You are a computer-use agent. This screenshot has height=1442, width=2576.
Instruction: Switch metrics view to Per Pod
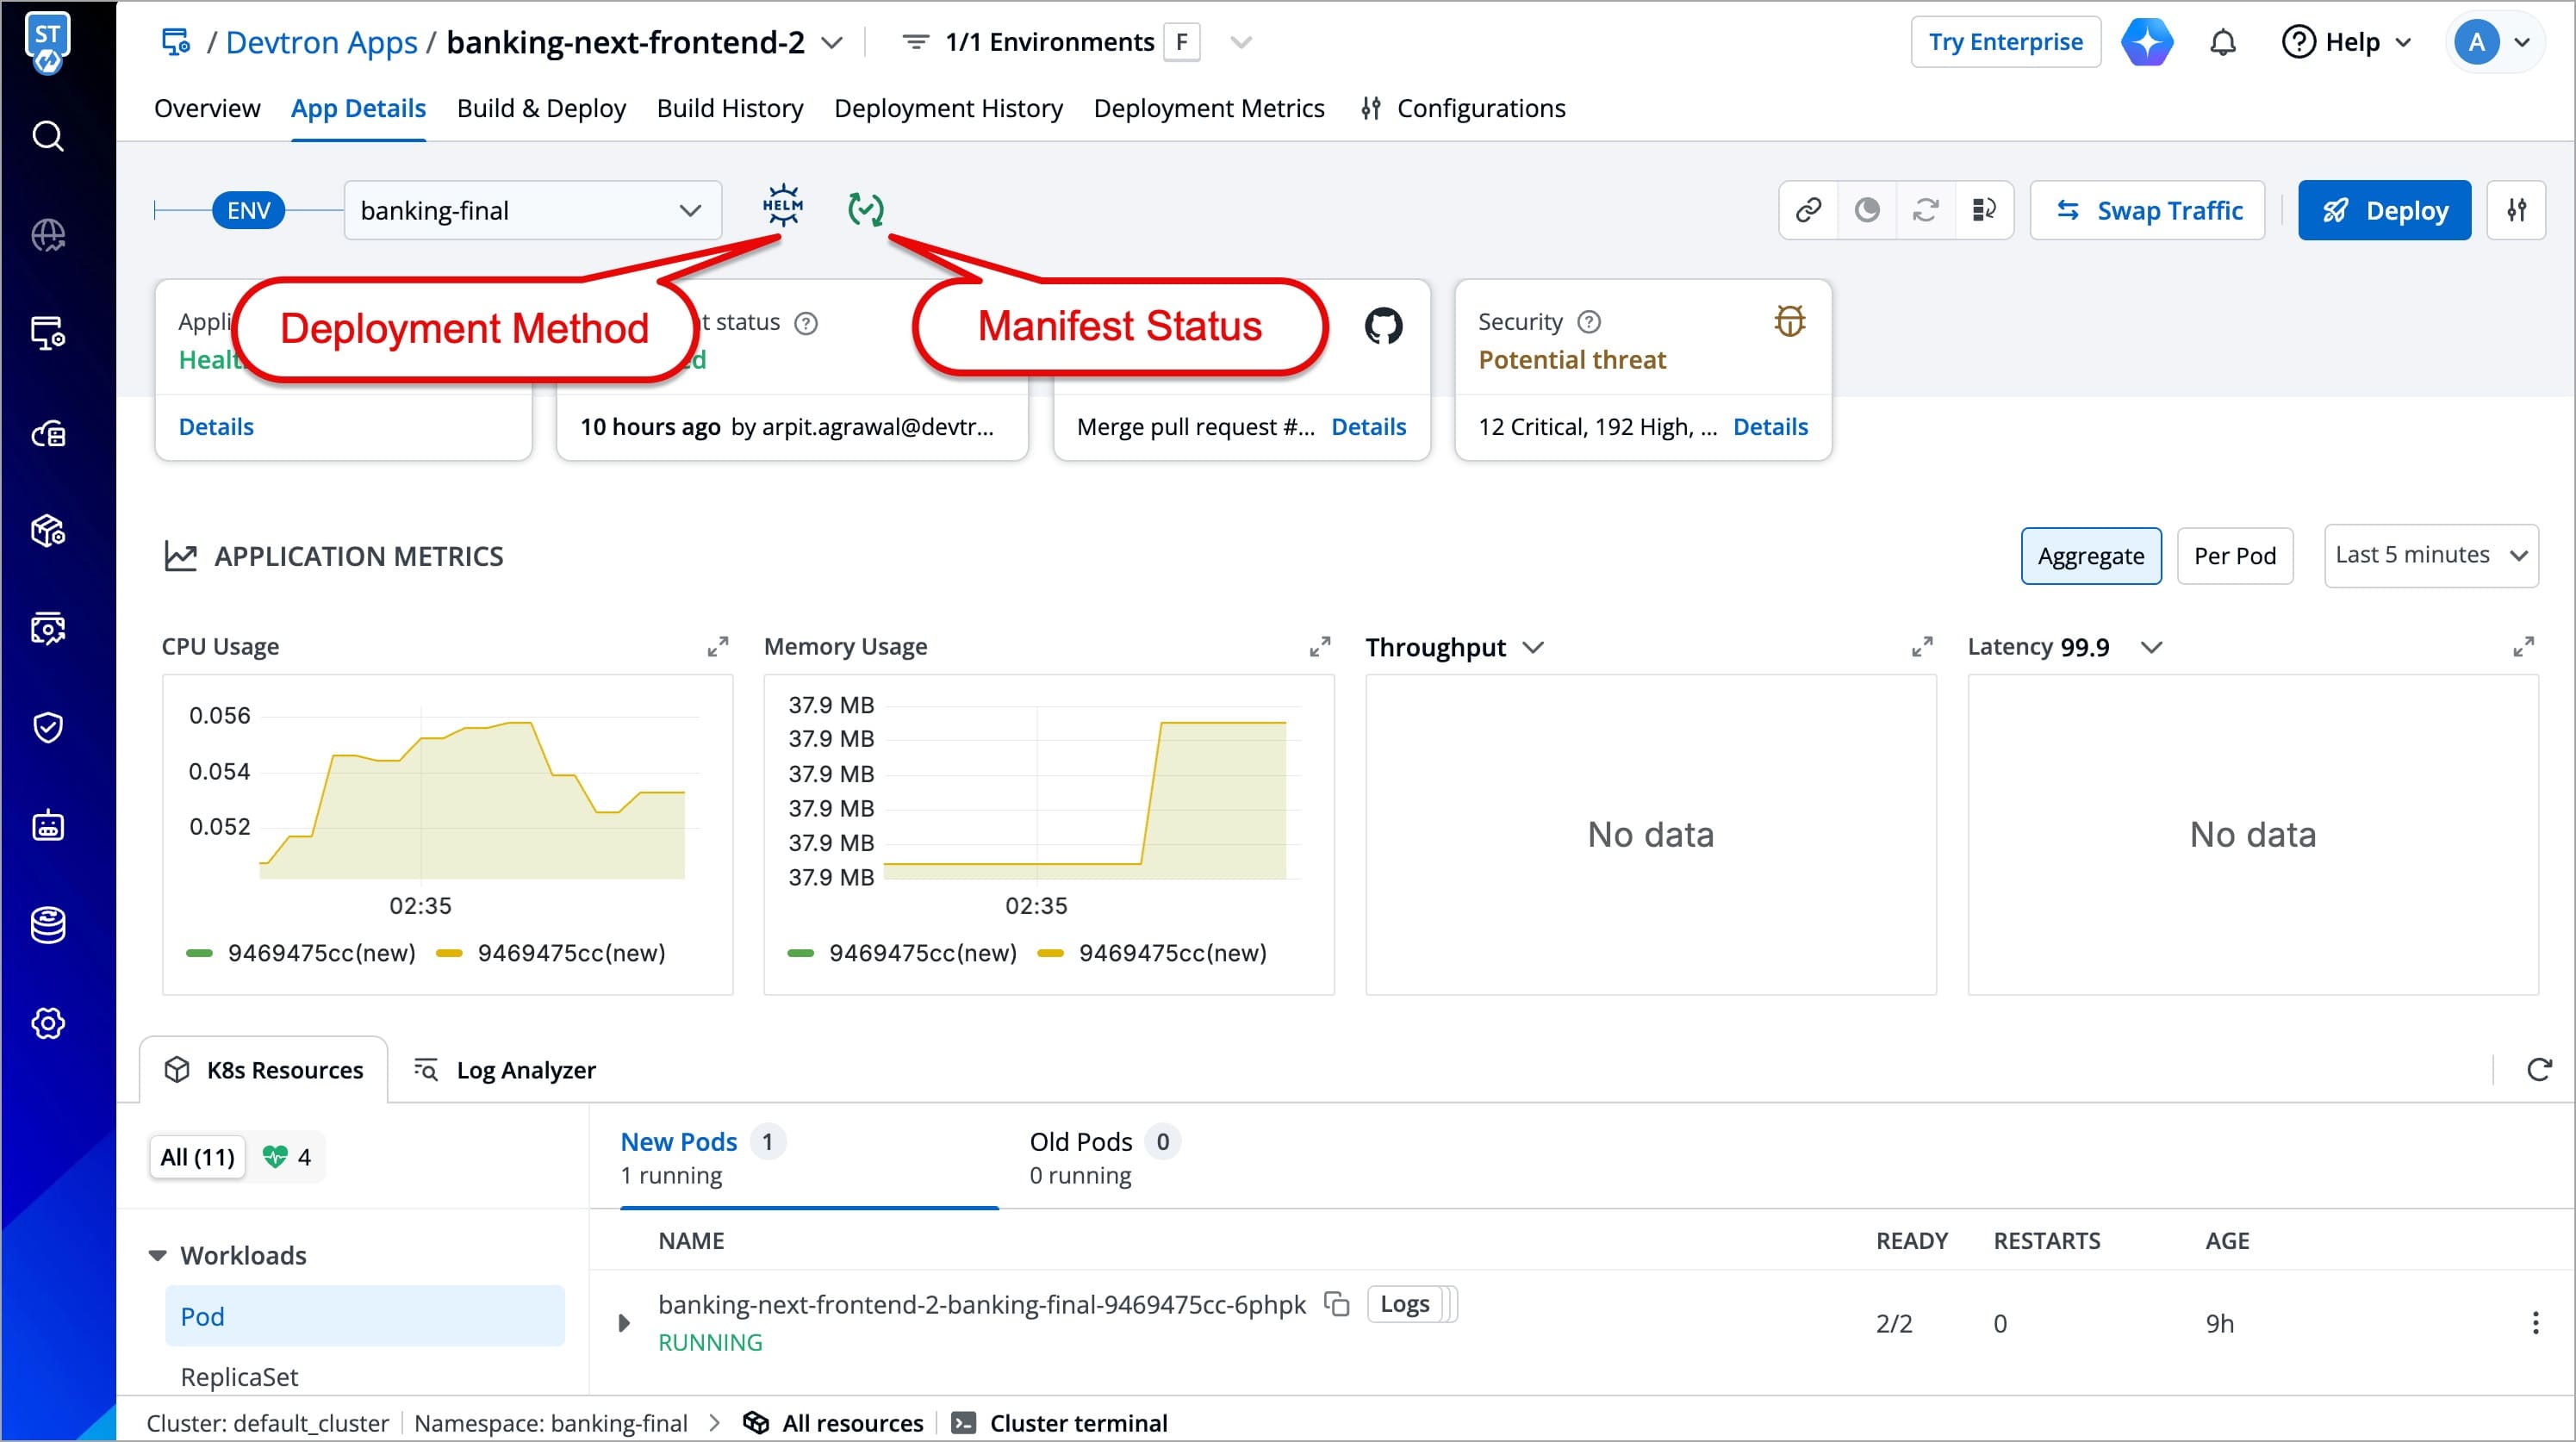coord(2234,556)
